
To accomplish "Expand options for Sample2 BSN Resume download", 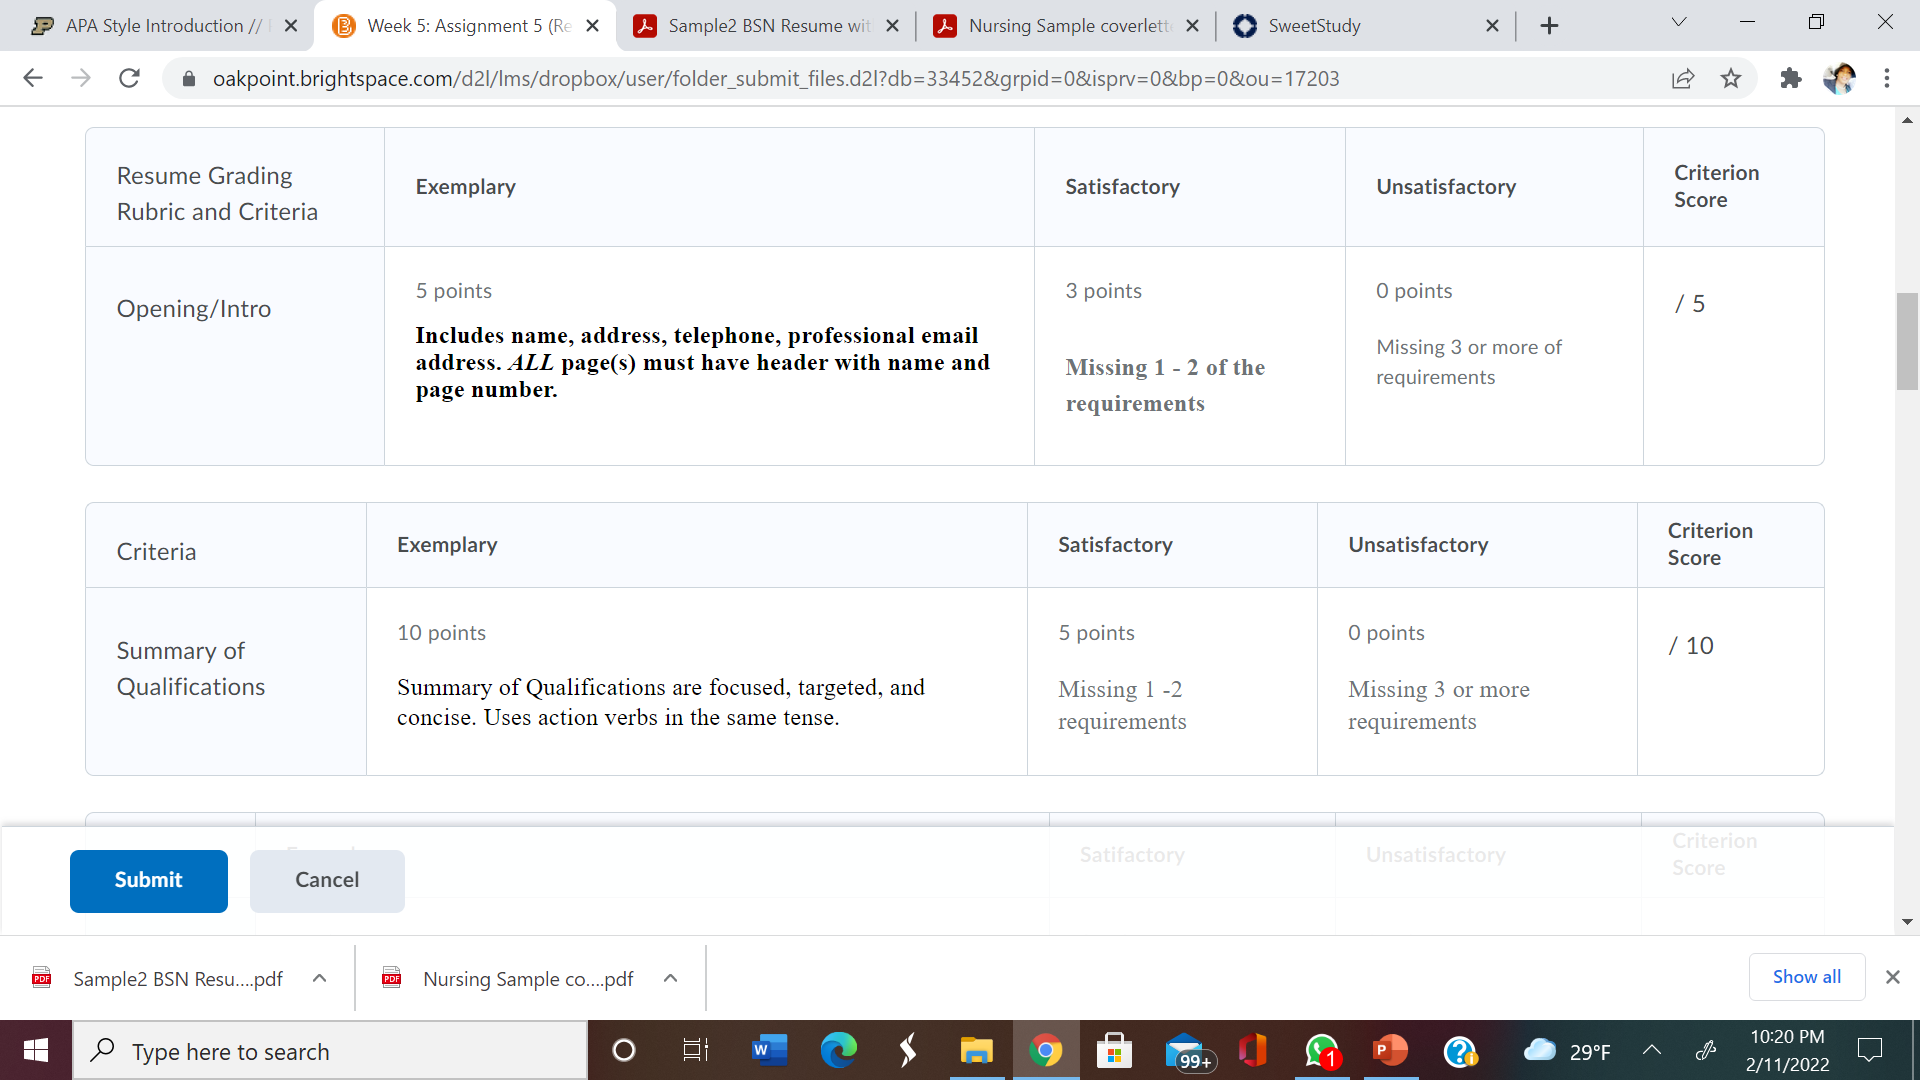I will pyautogui.click(x=320, y=978).
